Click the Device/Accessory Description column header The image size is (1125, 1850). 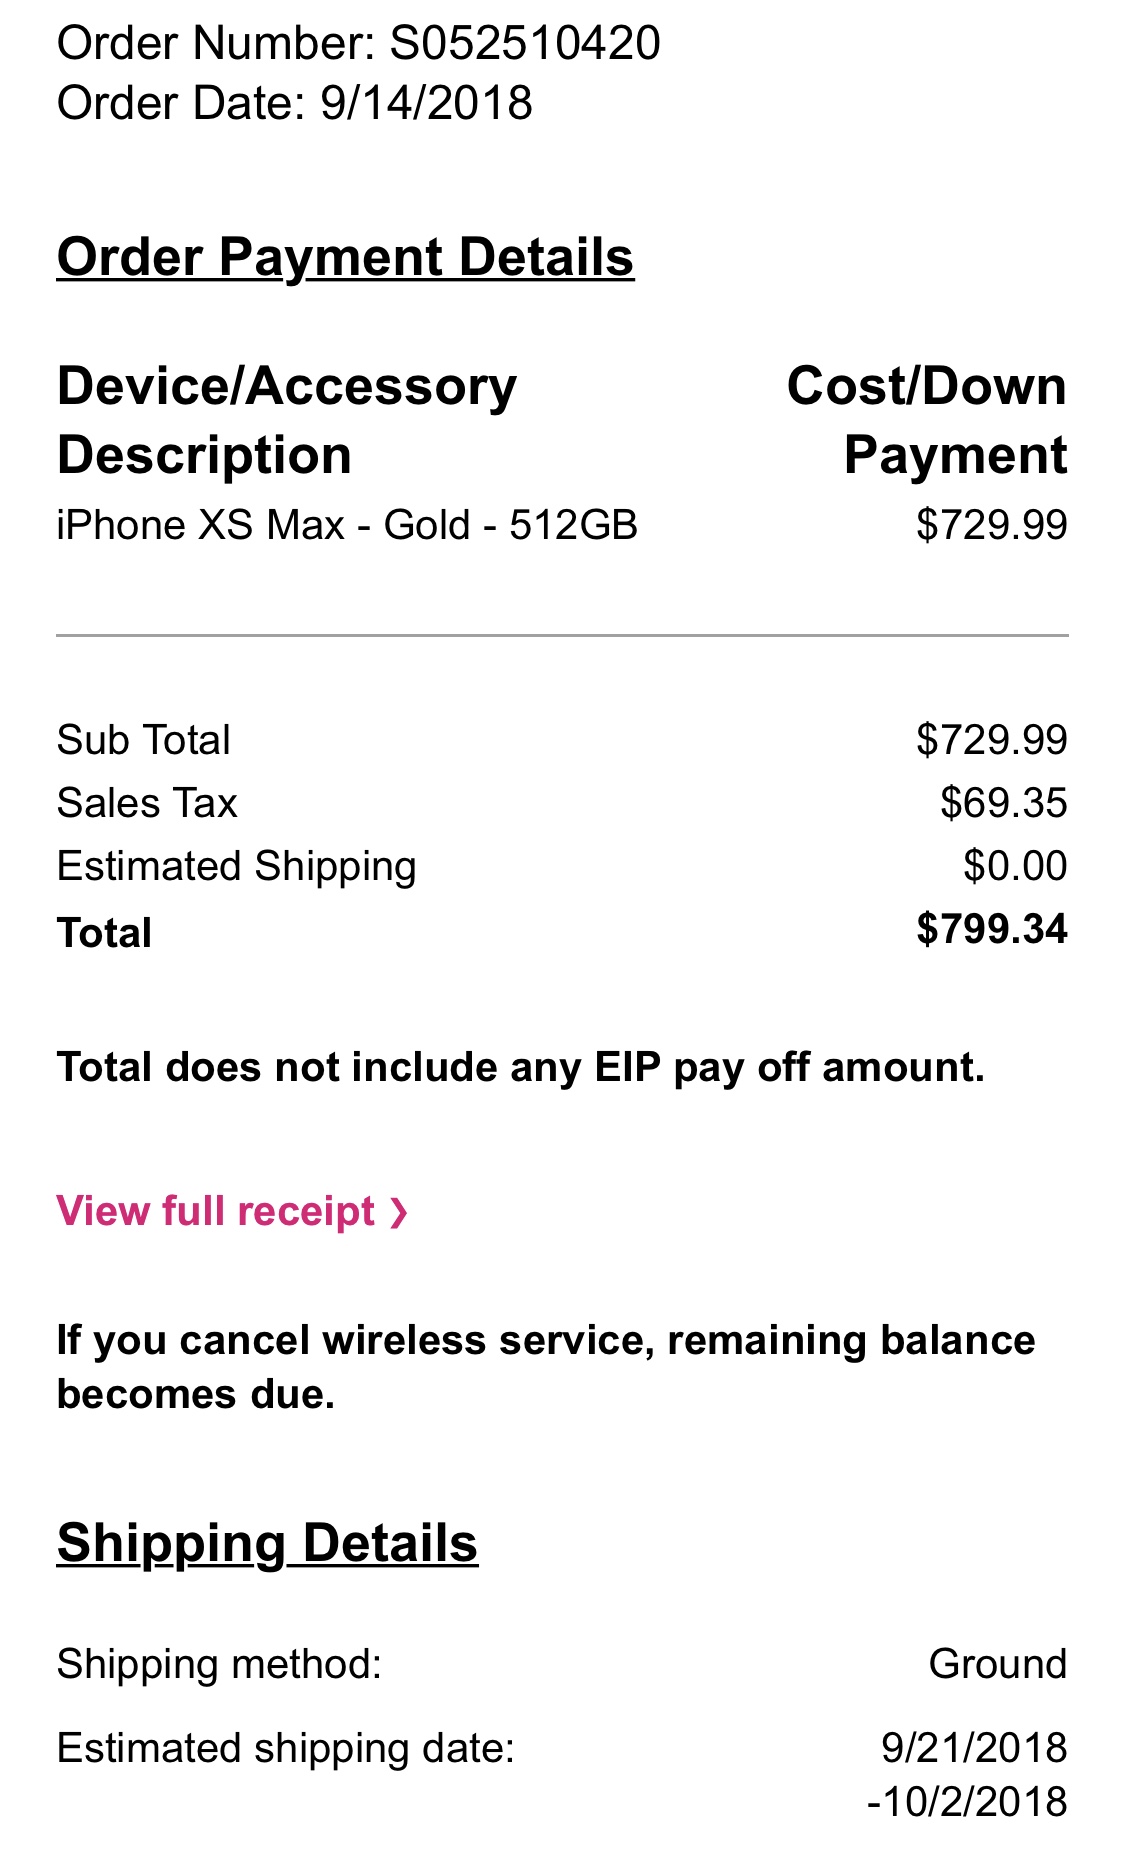(287, 420)
